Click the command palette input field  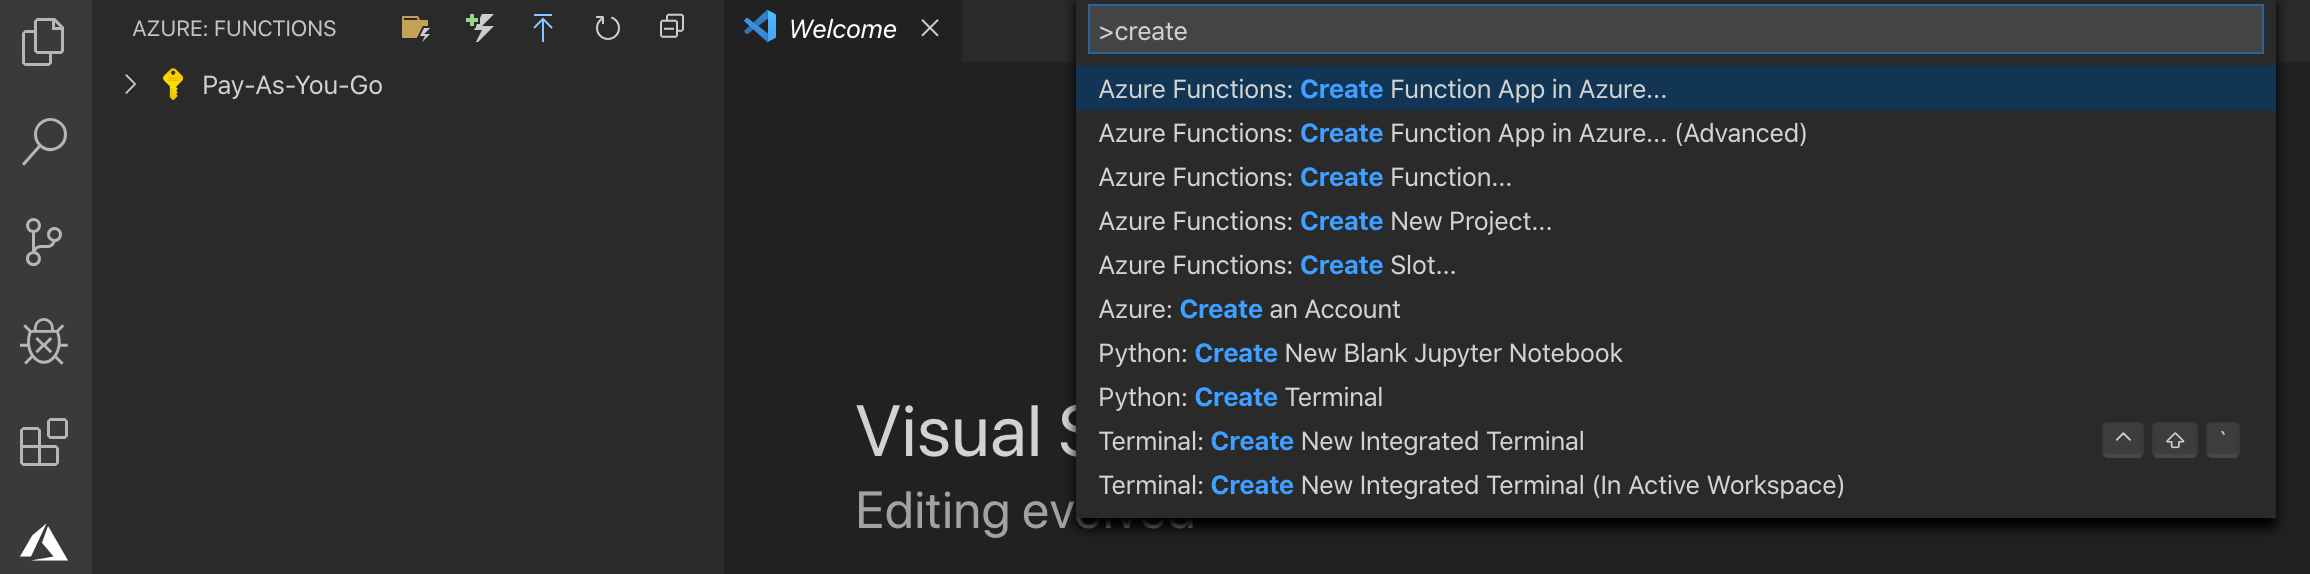pos(1675,31)
